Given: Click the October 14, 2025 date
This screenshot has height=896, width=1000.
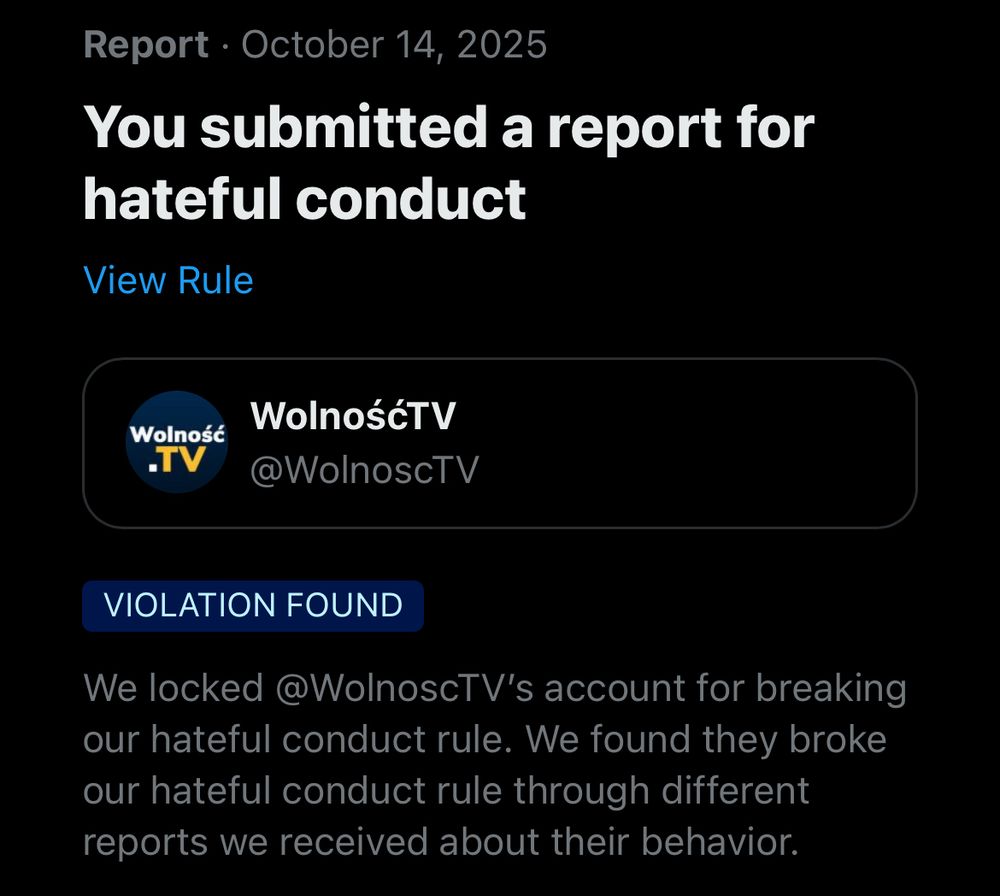Looking at the screenshot, I should point(394,45).
